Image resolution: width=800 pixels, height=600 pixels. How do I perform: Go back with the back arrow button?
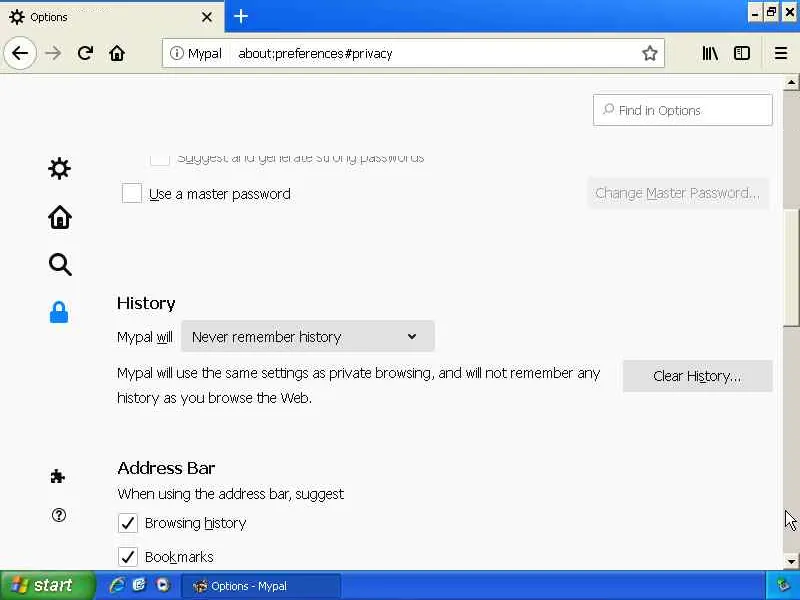click(x=20, y=53)
